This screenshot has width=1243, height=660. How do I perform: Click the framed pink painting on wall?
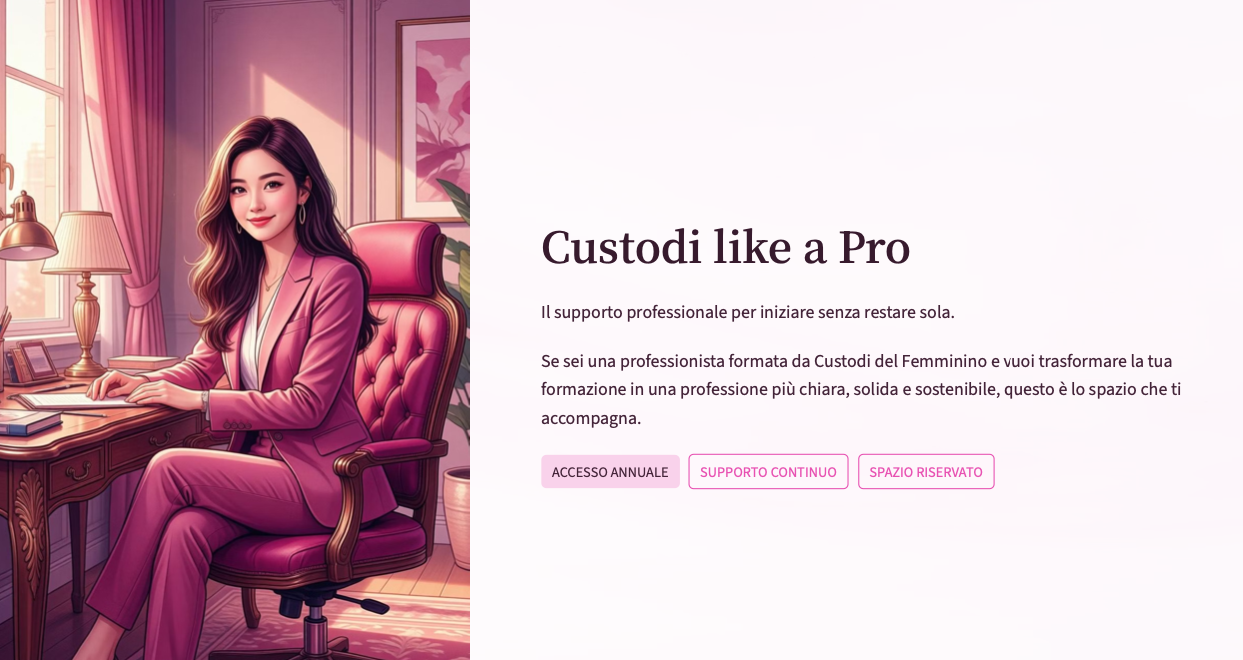433,120
